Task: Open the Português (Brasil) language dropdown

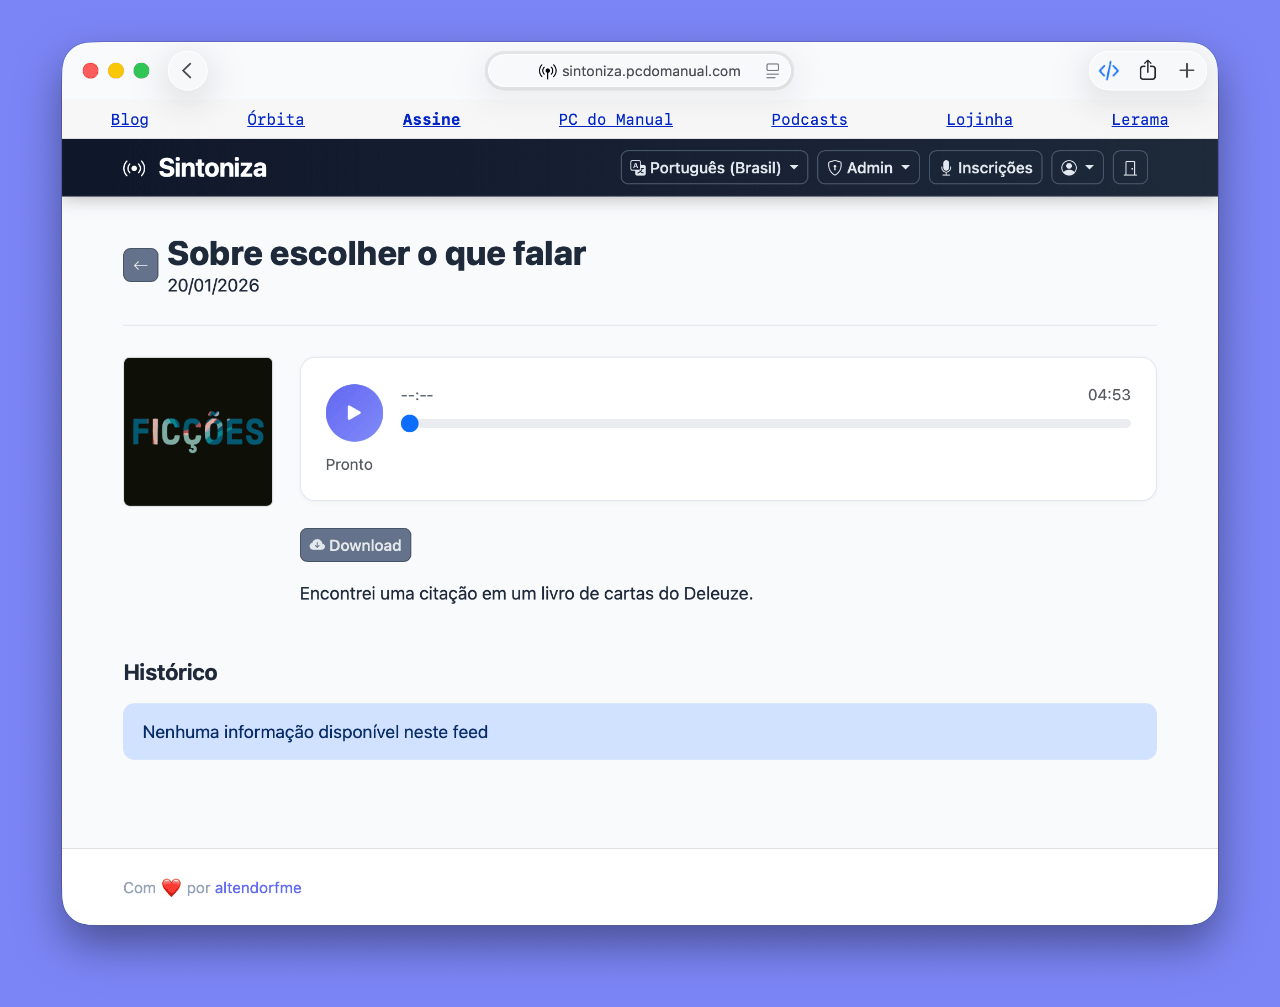Action: click(714, 168)
